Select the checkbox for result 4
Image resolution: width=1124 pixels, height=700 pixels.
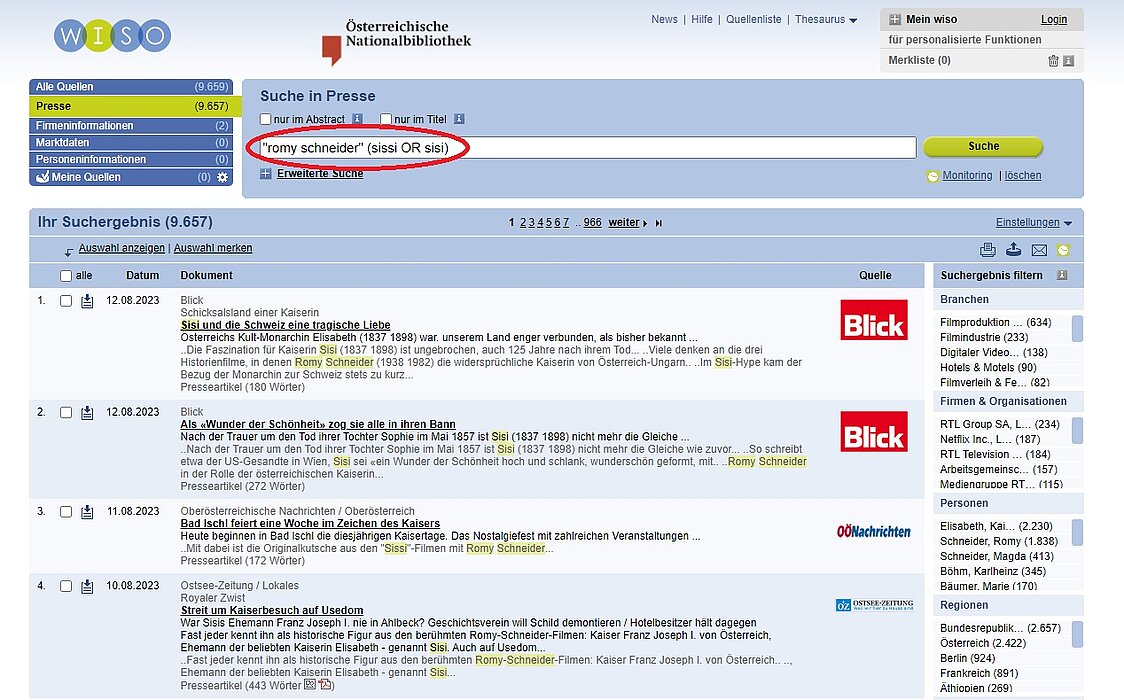66,586
